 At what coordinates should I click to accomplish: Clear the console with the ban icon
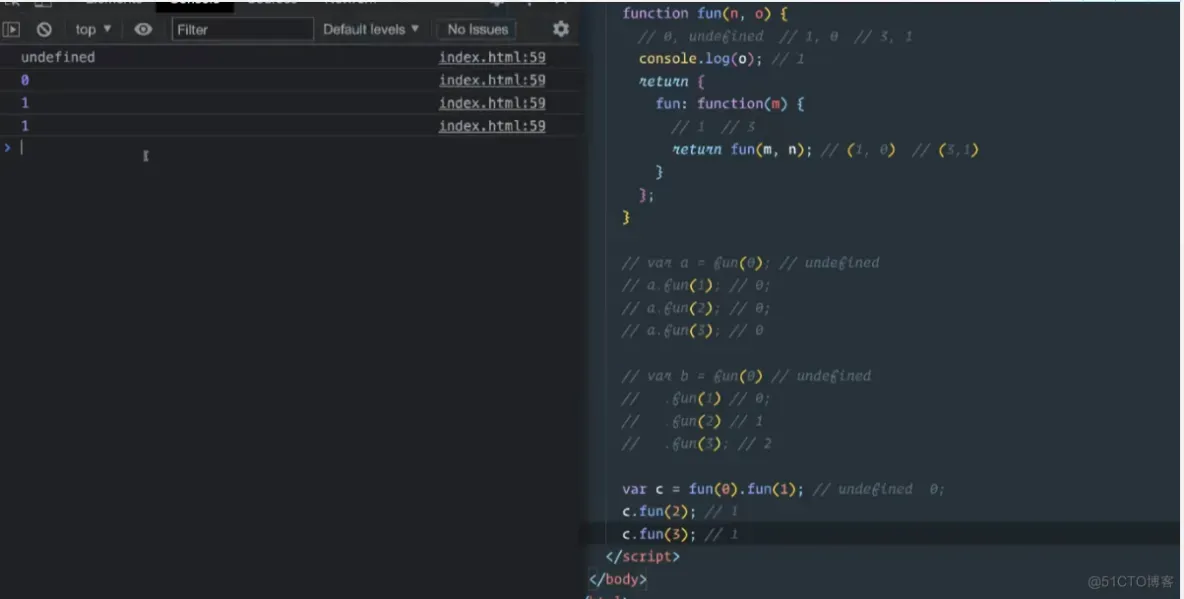click(x=45, y=29)
